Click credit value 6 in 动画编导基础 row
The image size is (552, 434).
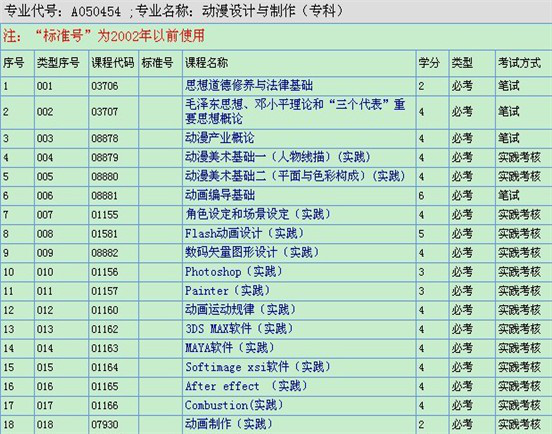click(421, 195)
